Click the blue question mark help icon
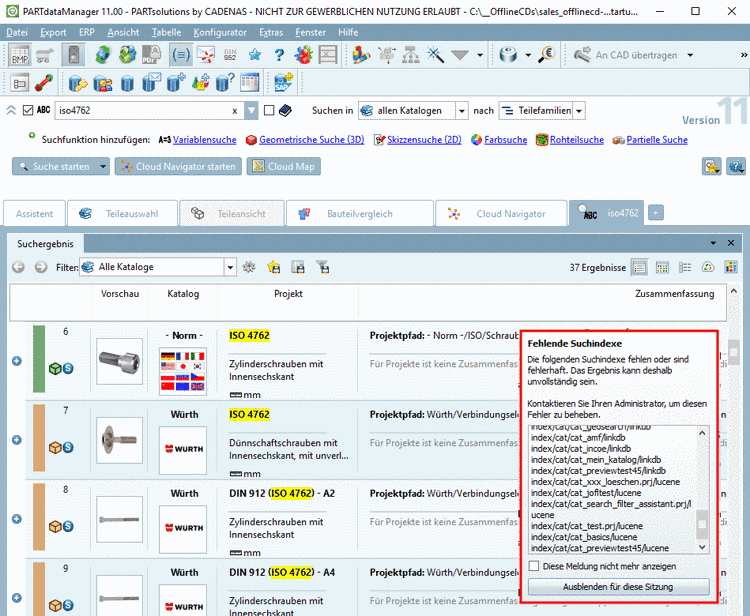 279,55
